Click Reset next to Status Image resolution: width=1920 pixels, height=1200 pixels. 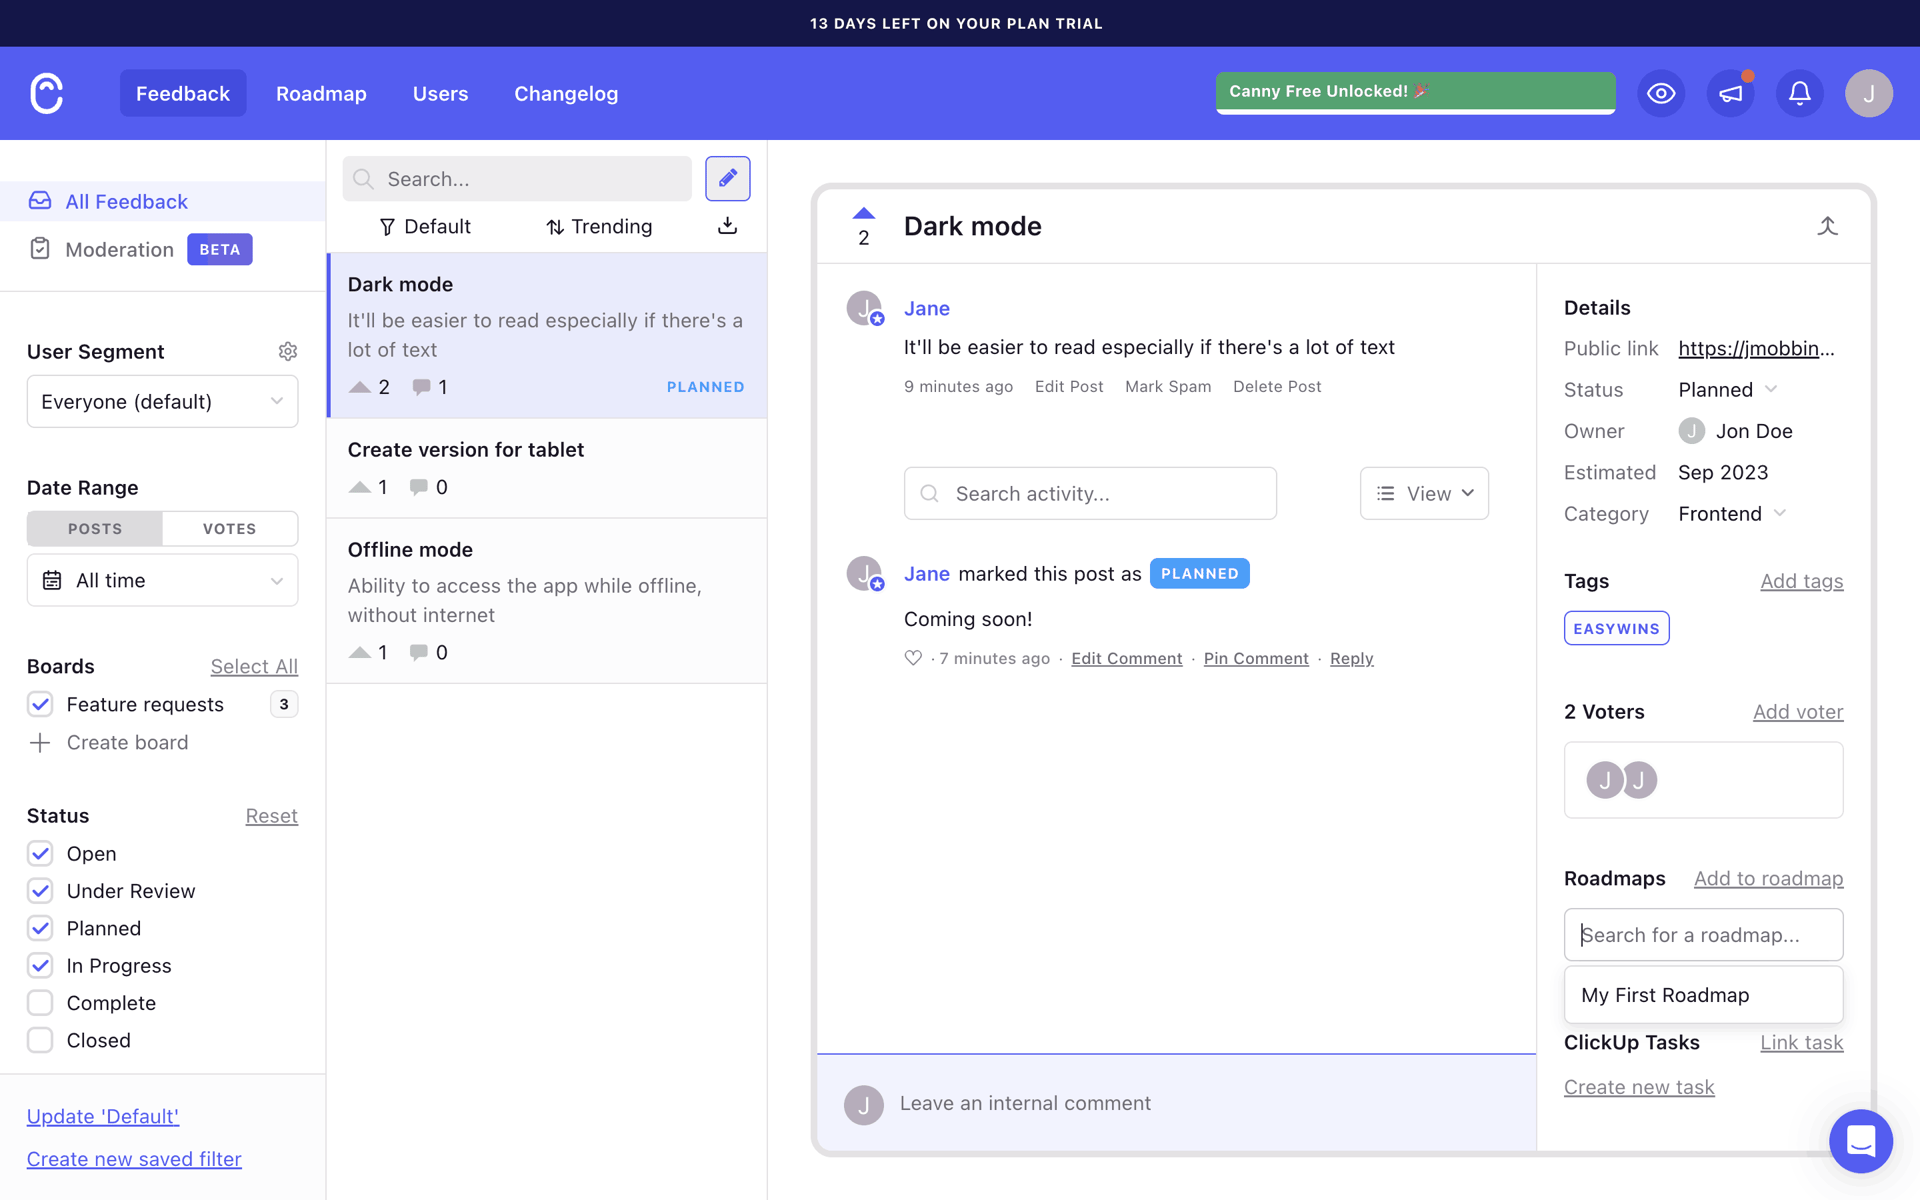[271, 816]
